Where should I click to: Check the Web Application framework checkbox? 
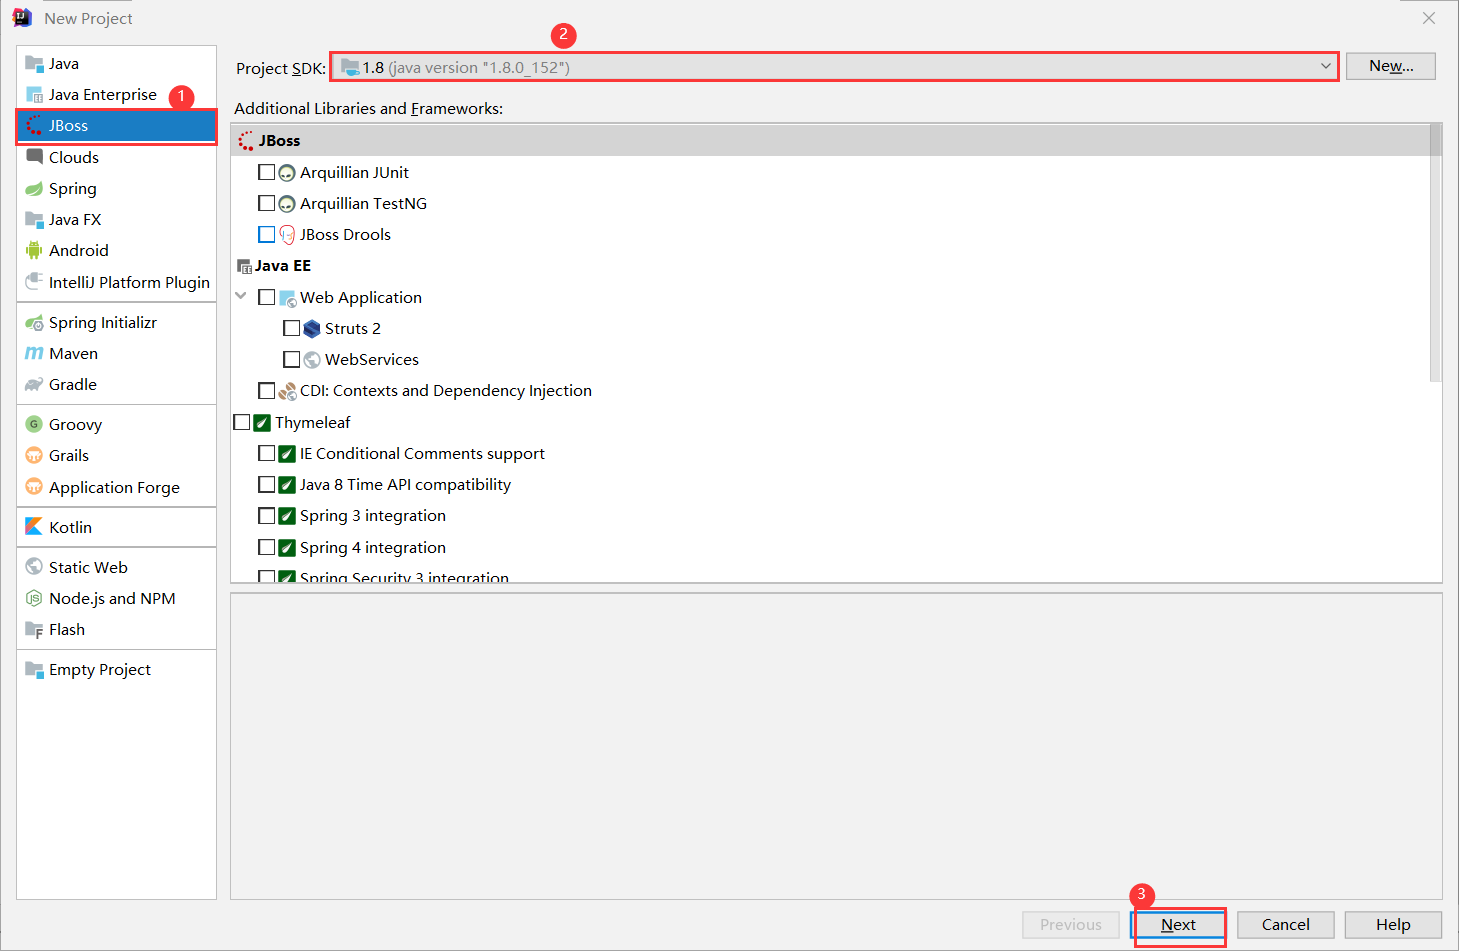266,297
